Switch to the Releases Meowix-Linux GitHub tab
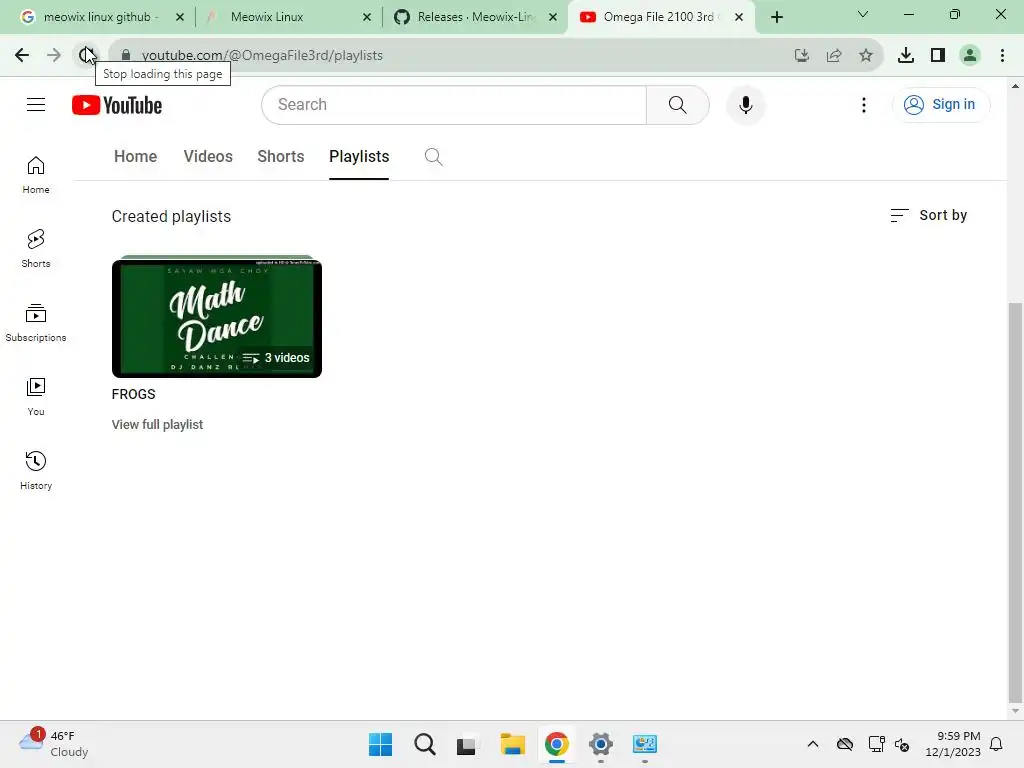 coord(475,17)
